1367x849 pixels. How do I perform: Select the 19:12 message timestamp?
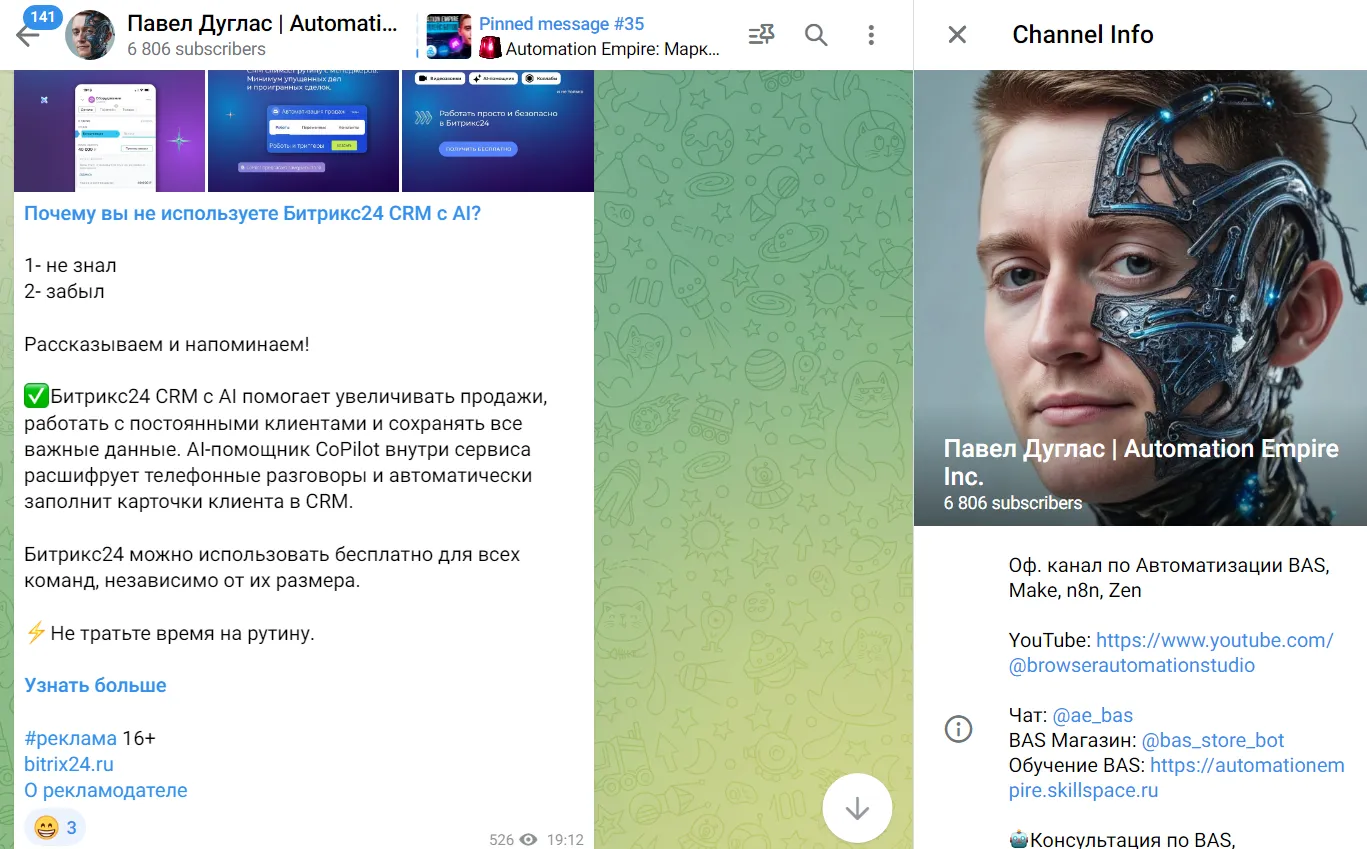pyautogui.click(x=565, y=840)
